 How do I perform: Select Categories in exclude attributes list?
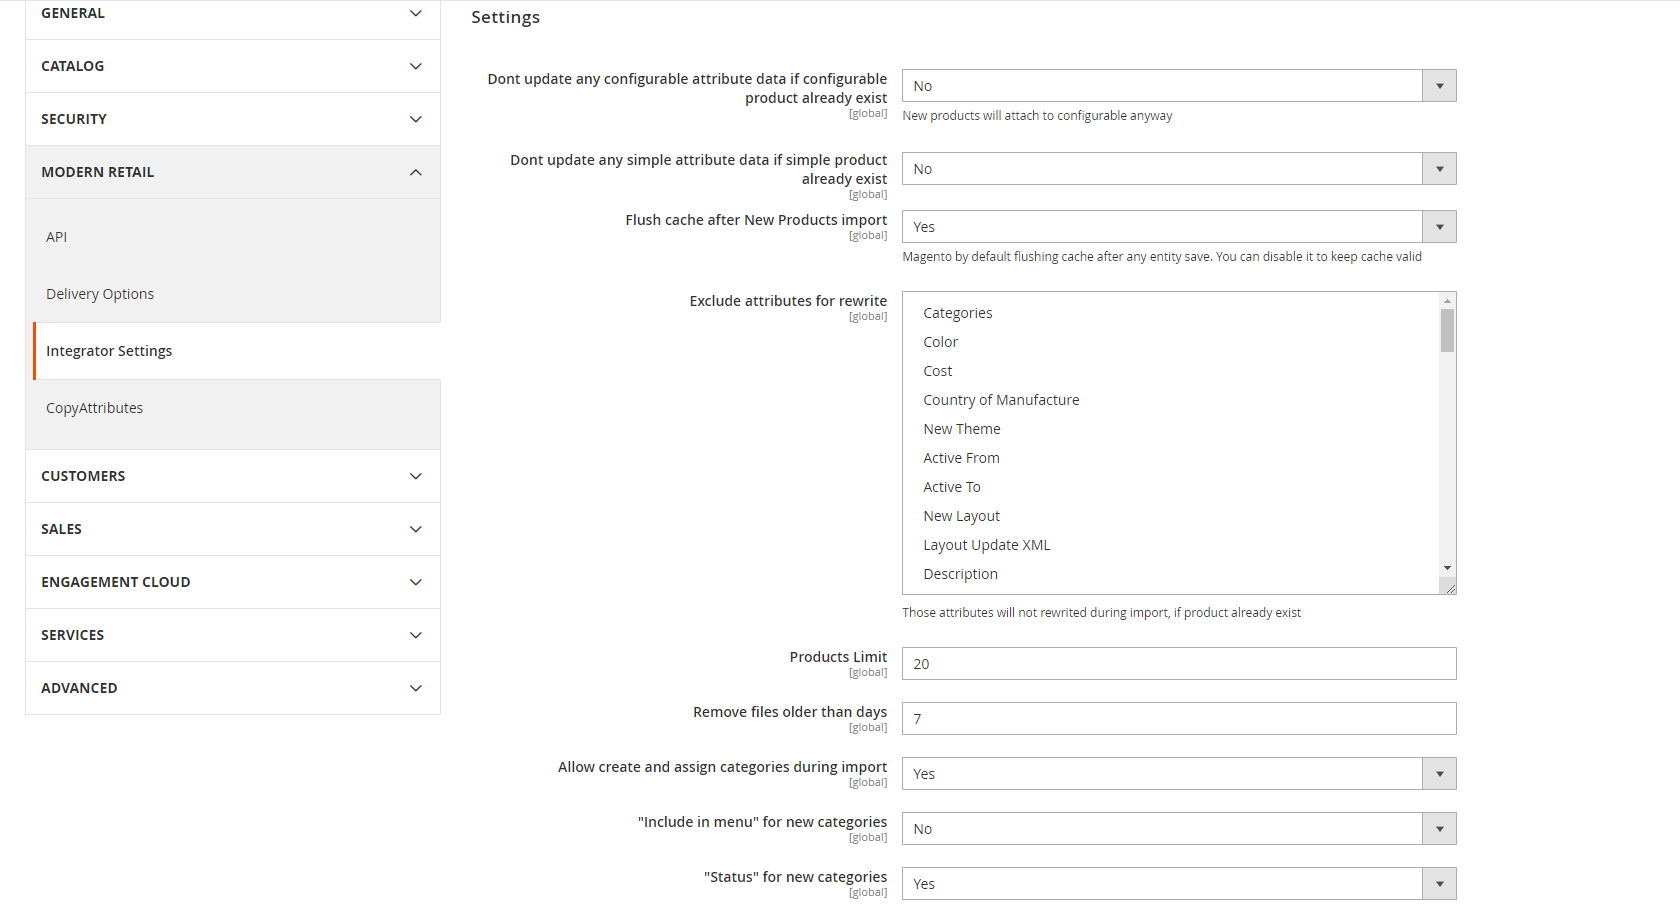[1171, 313]
